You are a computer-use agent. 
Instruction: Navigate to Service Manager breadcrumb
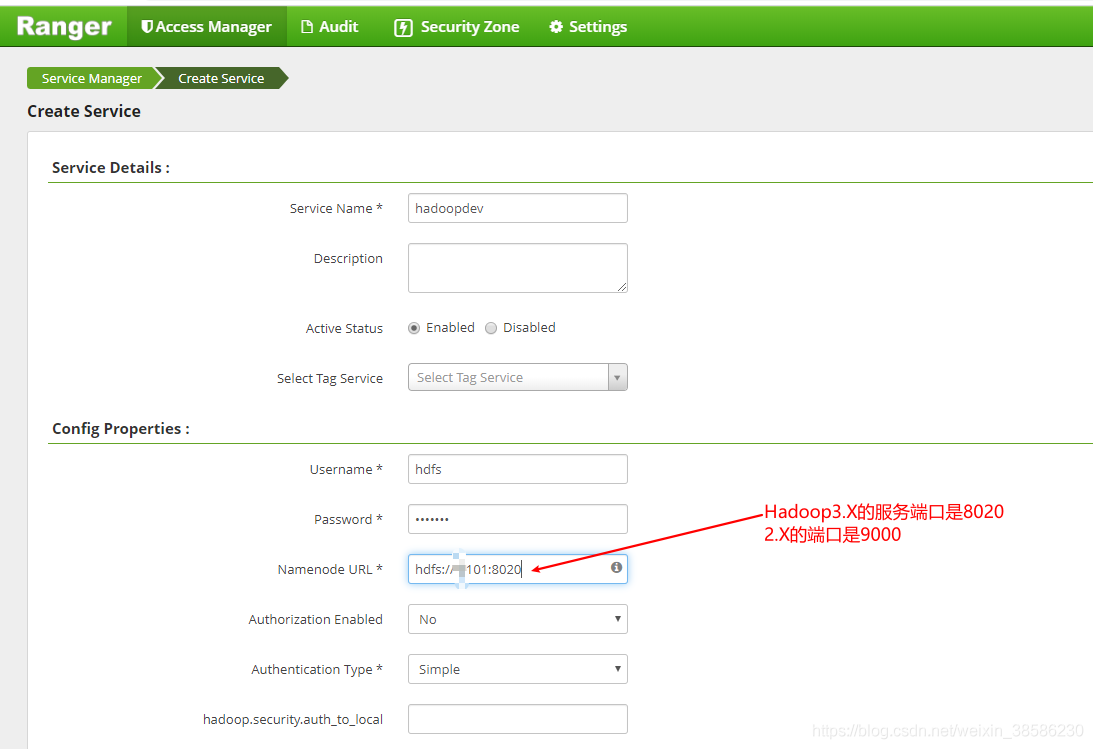[91, 78]
